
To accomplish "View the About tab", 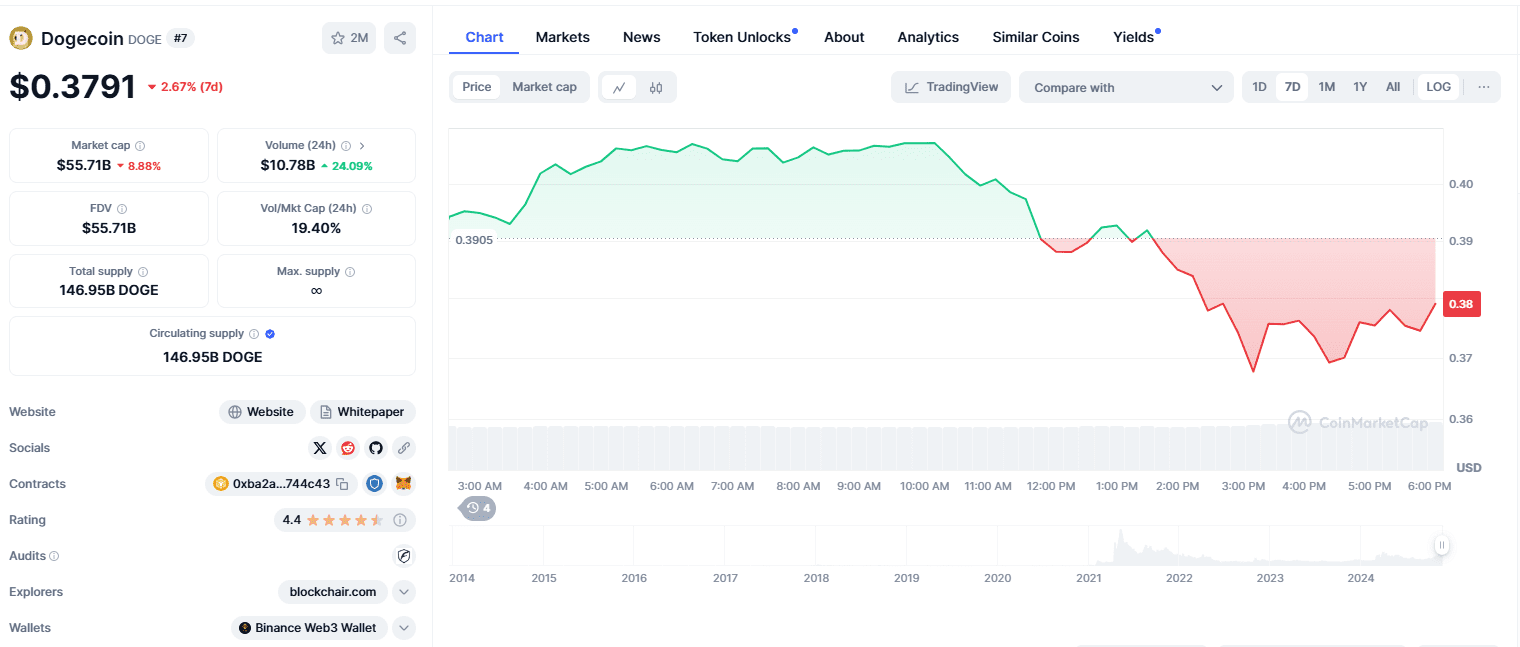I will [844, 37].
